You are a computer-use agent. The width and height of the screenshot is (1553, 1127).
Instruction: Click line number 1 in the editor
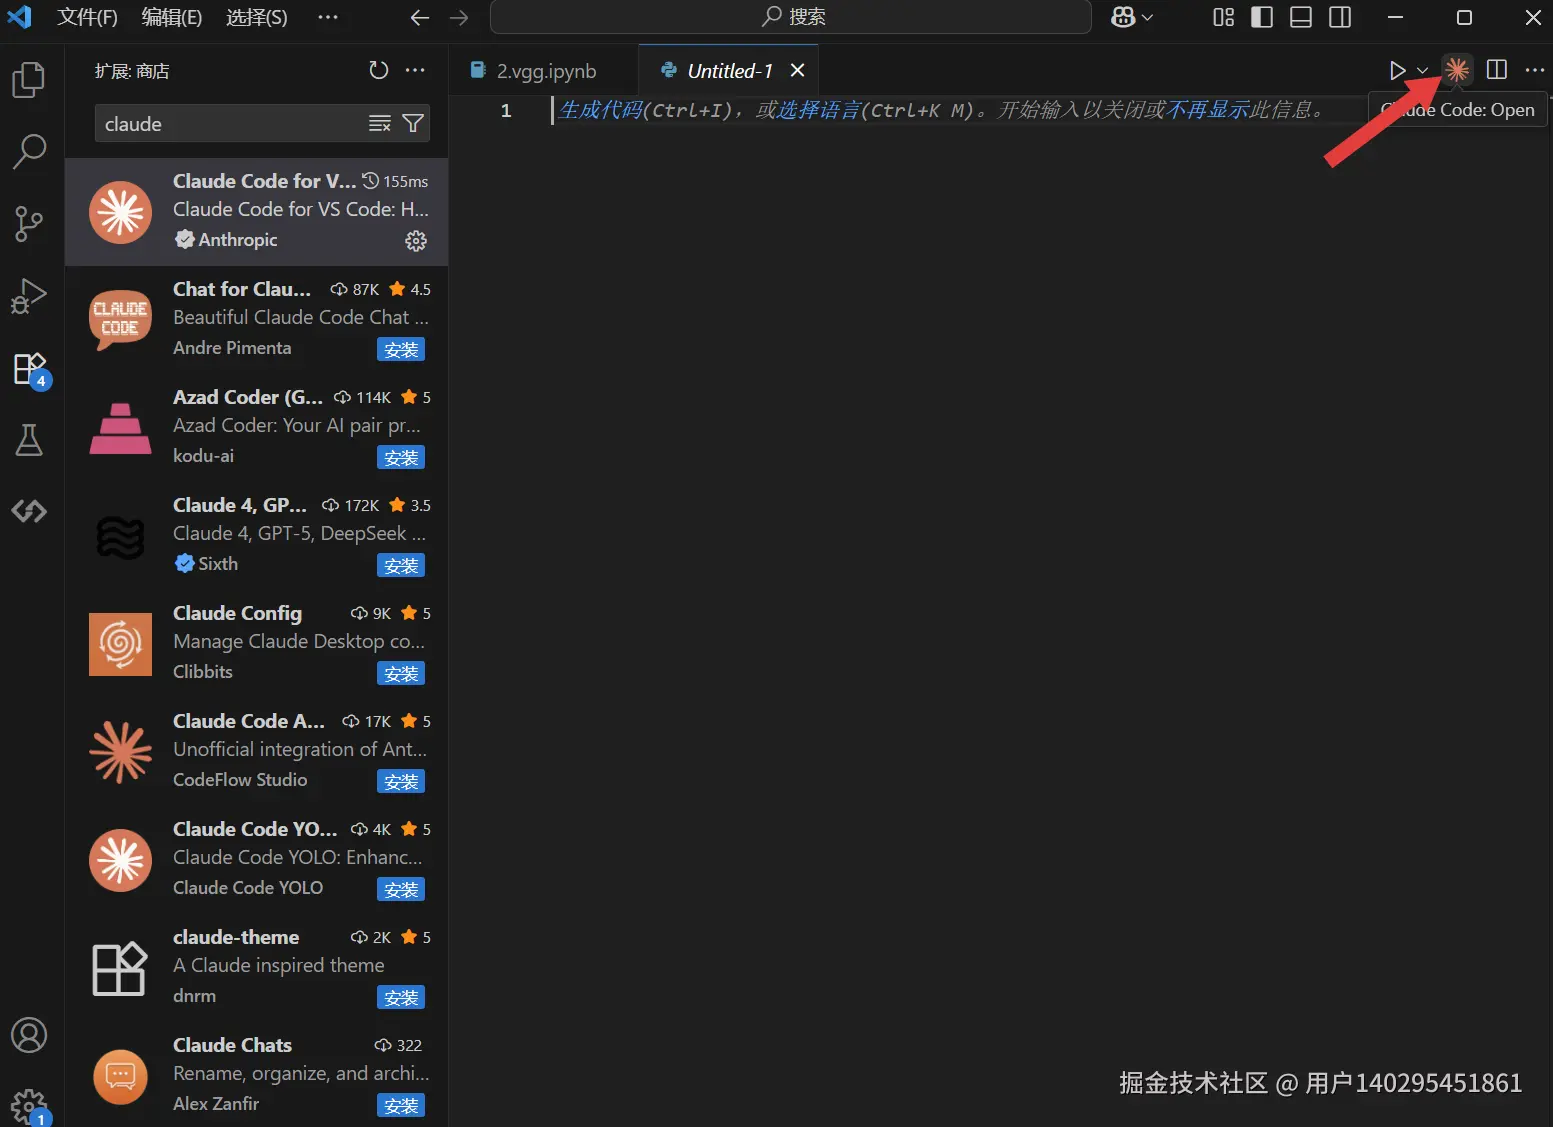click(506, 110)
